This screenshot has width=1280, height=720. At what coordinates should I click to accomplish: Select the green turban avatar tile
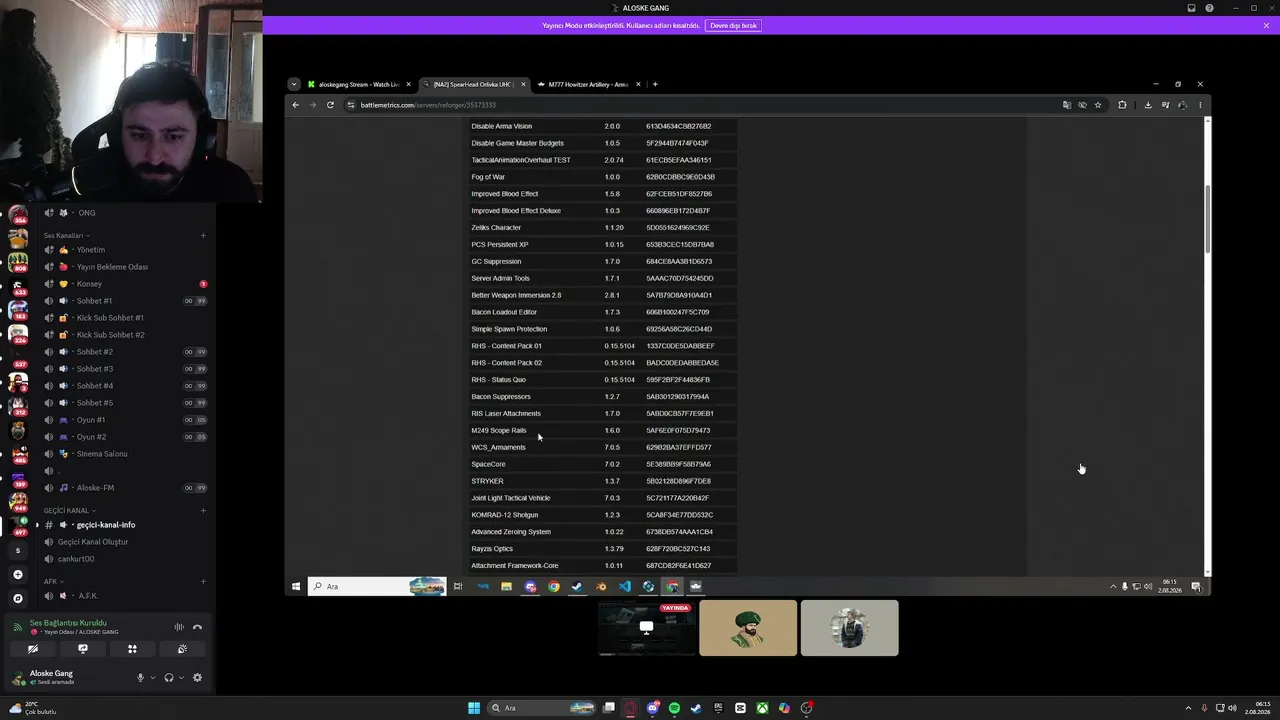(748, 628)
